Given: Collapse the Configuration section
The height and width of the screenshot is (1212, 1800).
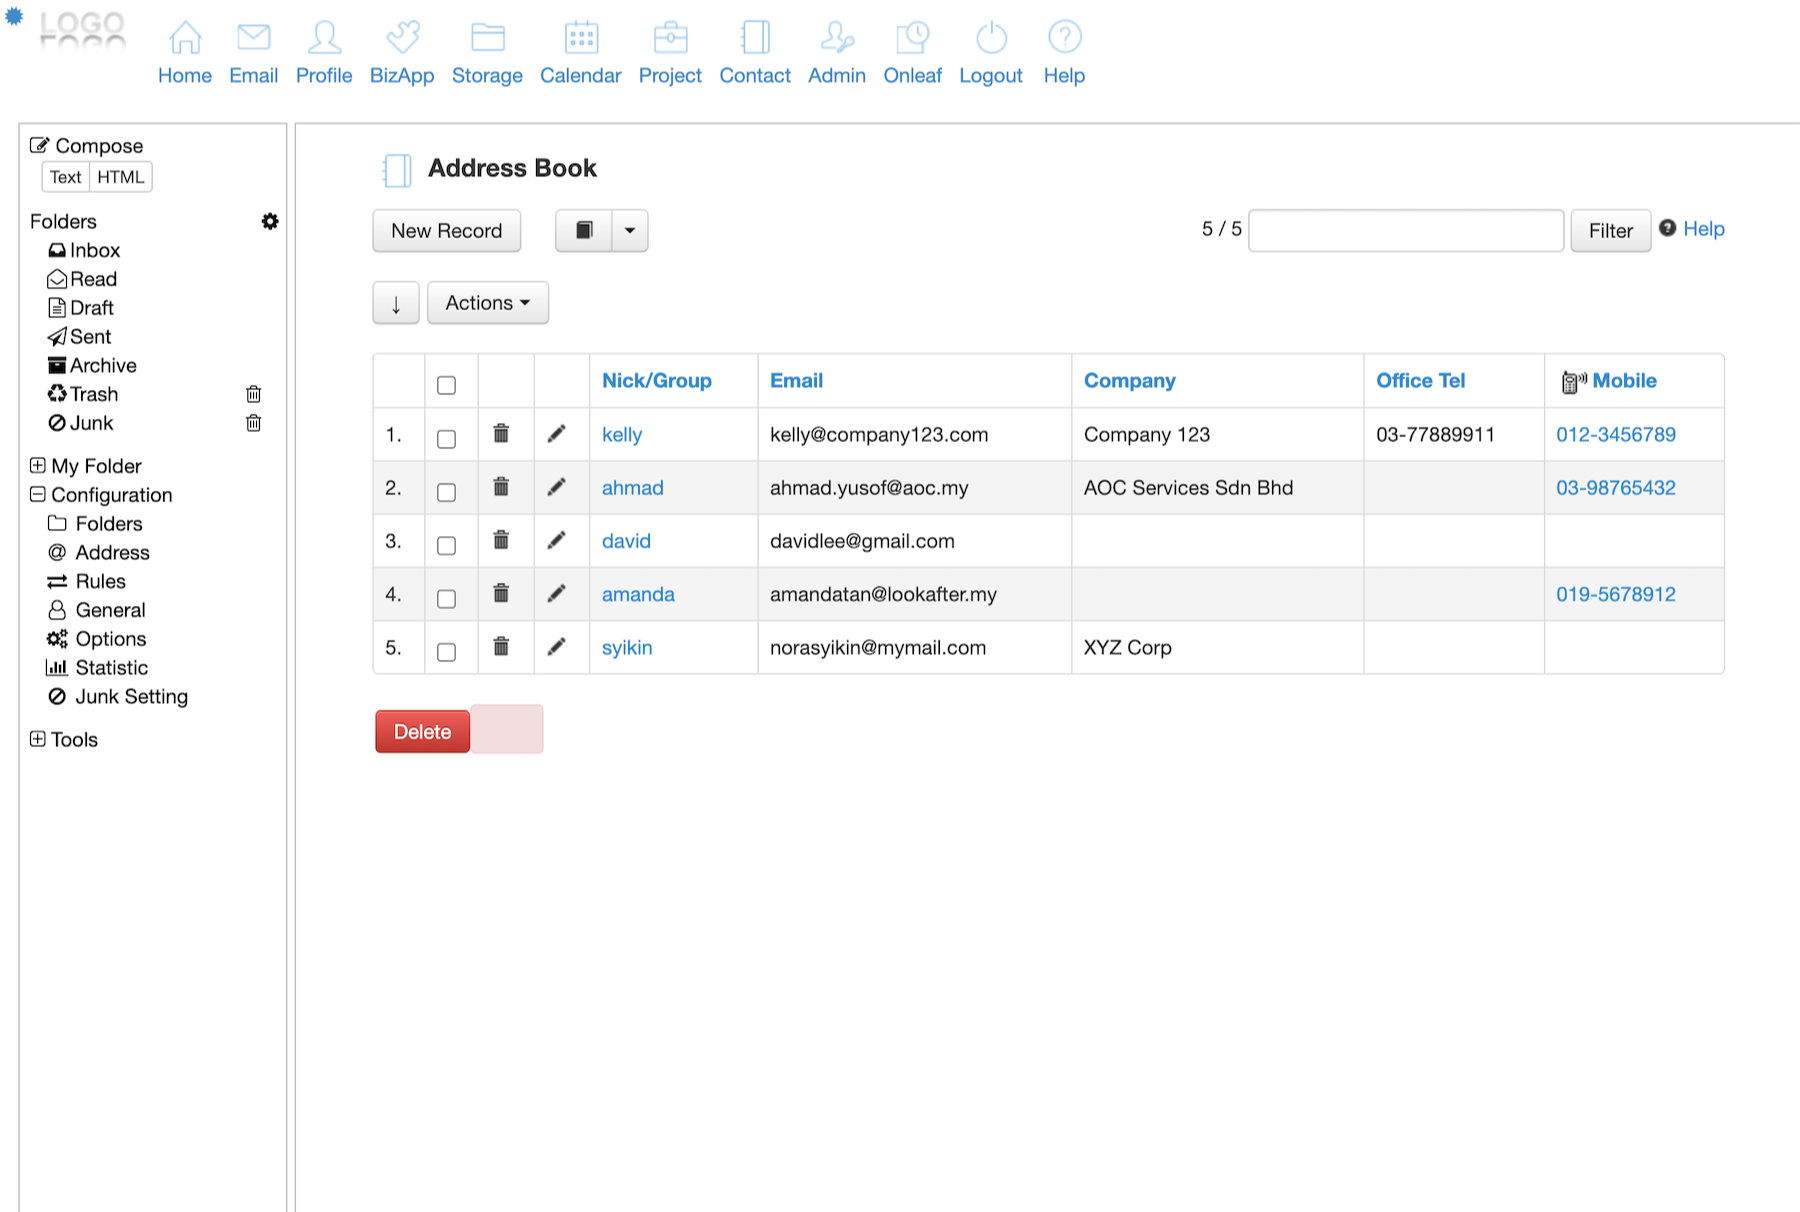Looking at the screenshot, I should point(38,494).
